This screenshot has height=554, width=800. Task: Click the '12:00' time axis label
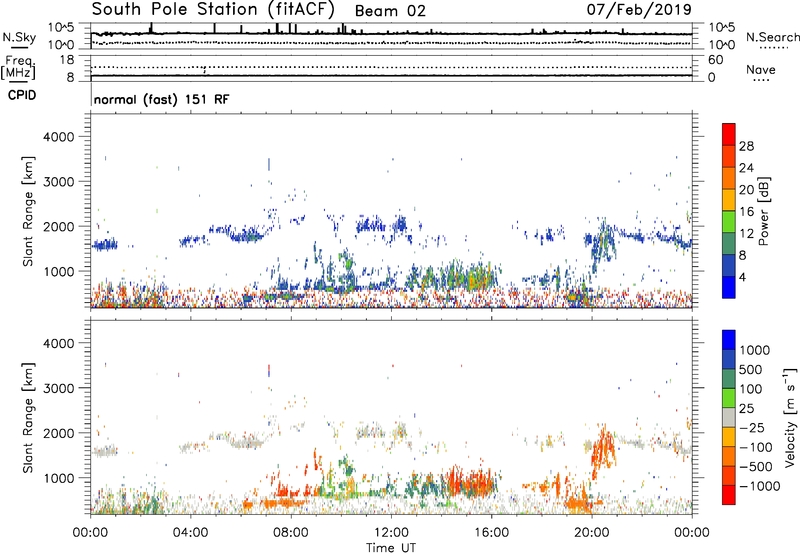391,533
